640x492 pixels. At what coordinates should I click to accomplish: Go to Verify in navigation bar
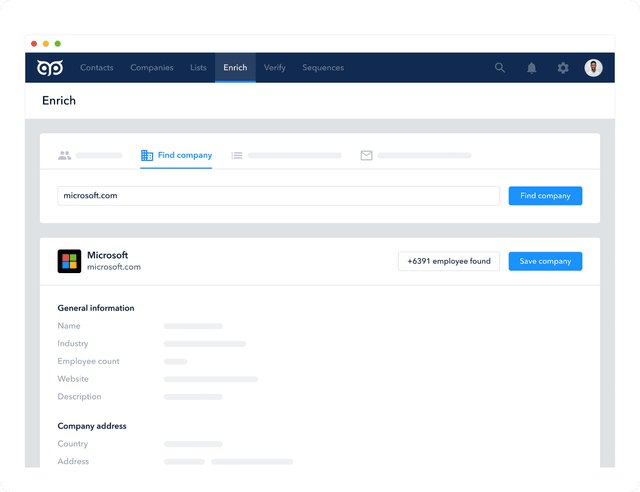275,68
